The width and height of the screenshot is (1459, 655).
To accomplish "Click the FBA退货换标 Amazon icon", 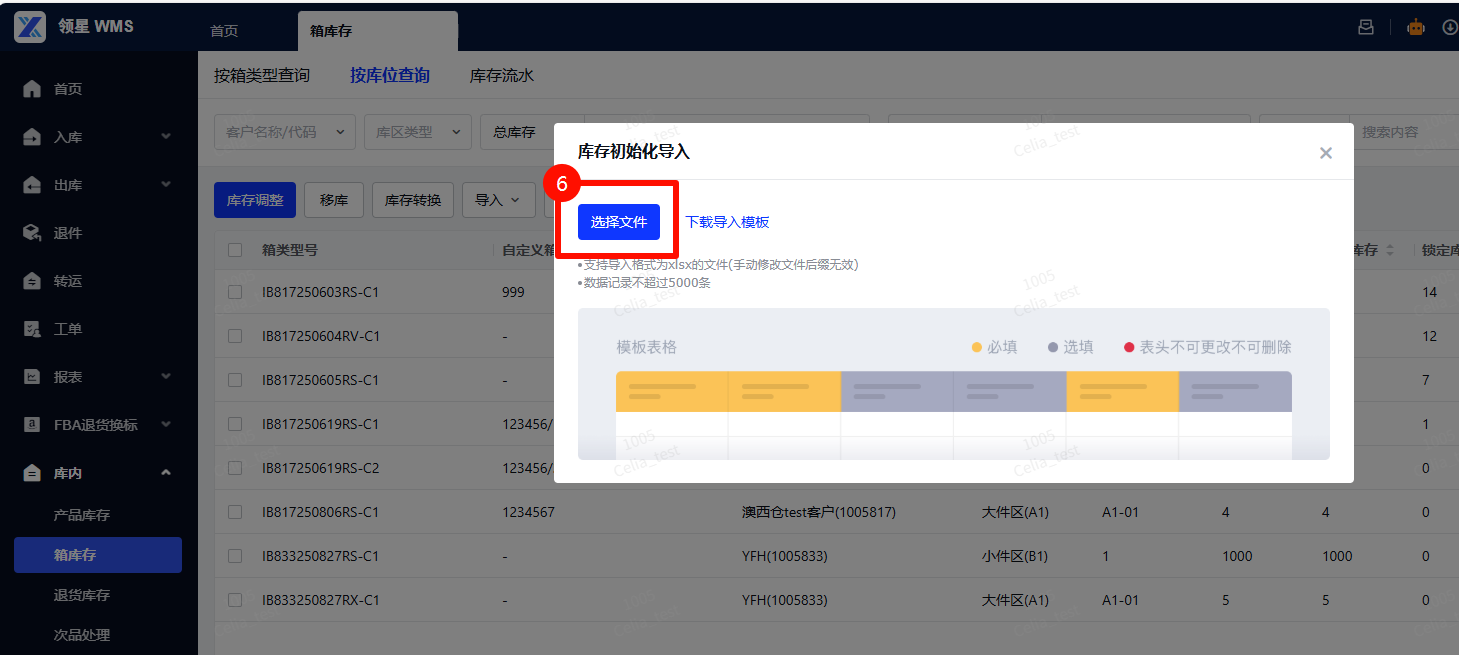I will pos(32,425).
